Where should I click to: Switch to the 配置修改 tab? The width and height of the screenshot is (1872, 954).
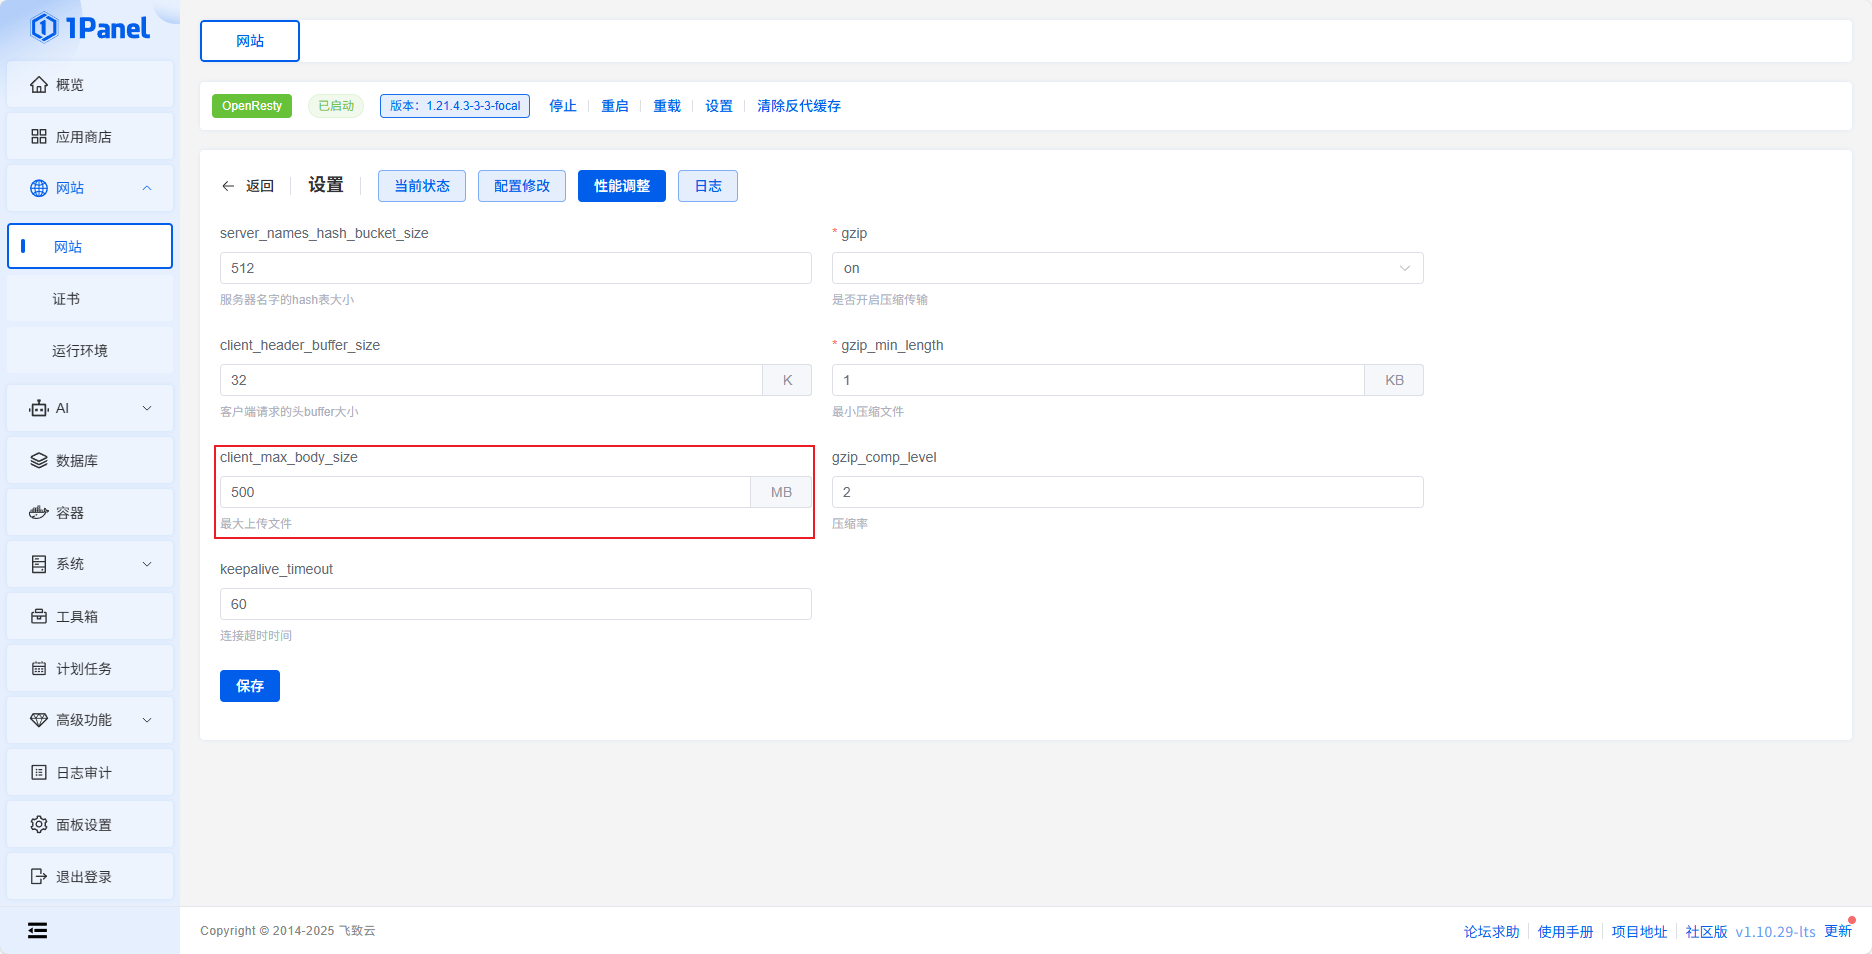[521, 186]
